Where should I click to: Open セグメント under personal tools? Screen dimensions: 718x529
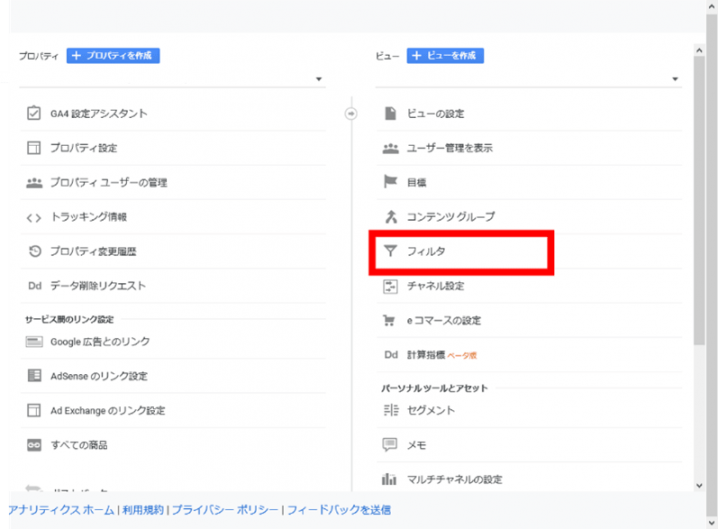coord(431,410)
